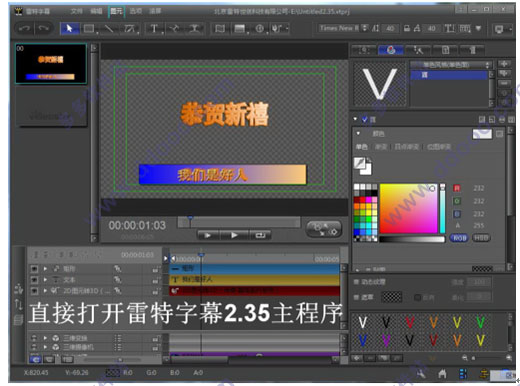520x386 pixels.
Task: Select the red R channel button
Action: (x=457, y=188)
